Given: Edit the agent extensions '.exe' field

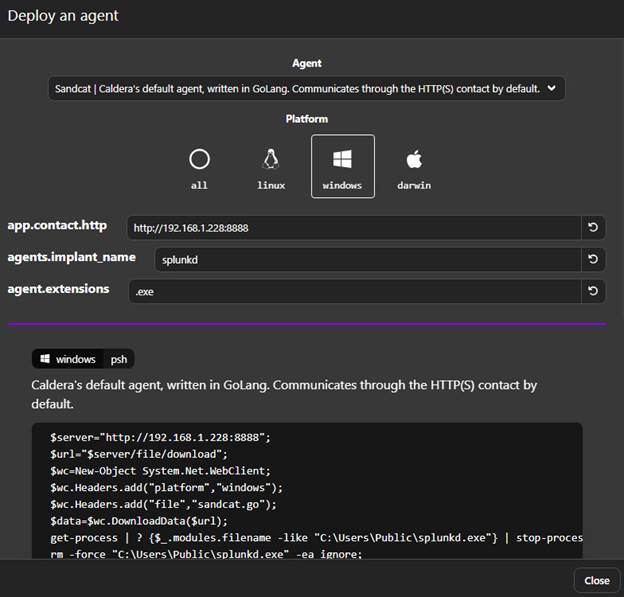Looking at the screenshot, I should point(355,291).
